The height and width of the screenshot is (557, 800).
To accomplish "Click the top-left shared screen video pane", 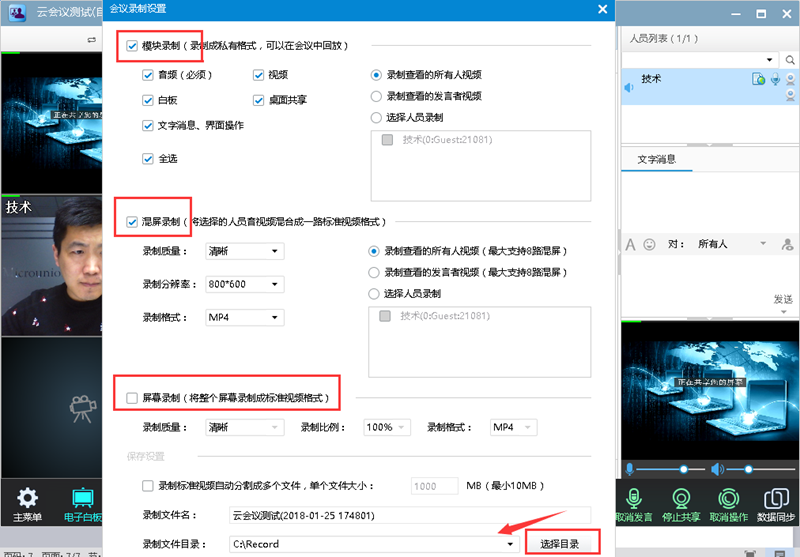I will [x=52, y=122].
